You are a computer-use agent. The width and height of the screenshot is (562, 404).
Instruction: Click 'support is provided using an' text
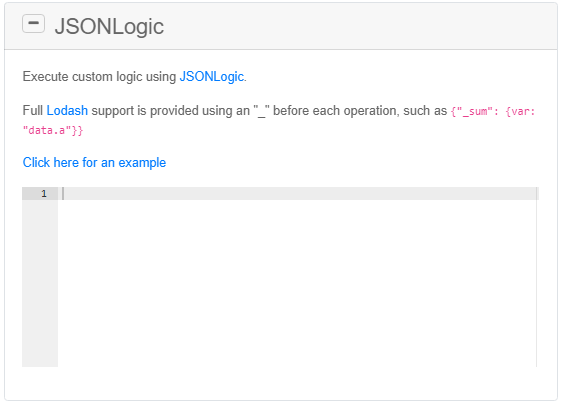coord(171,110)
